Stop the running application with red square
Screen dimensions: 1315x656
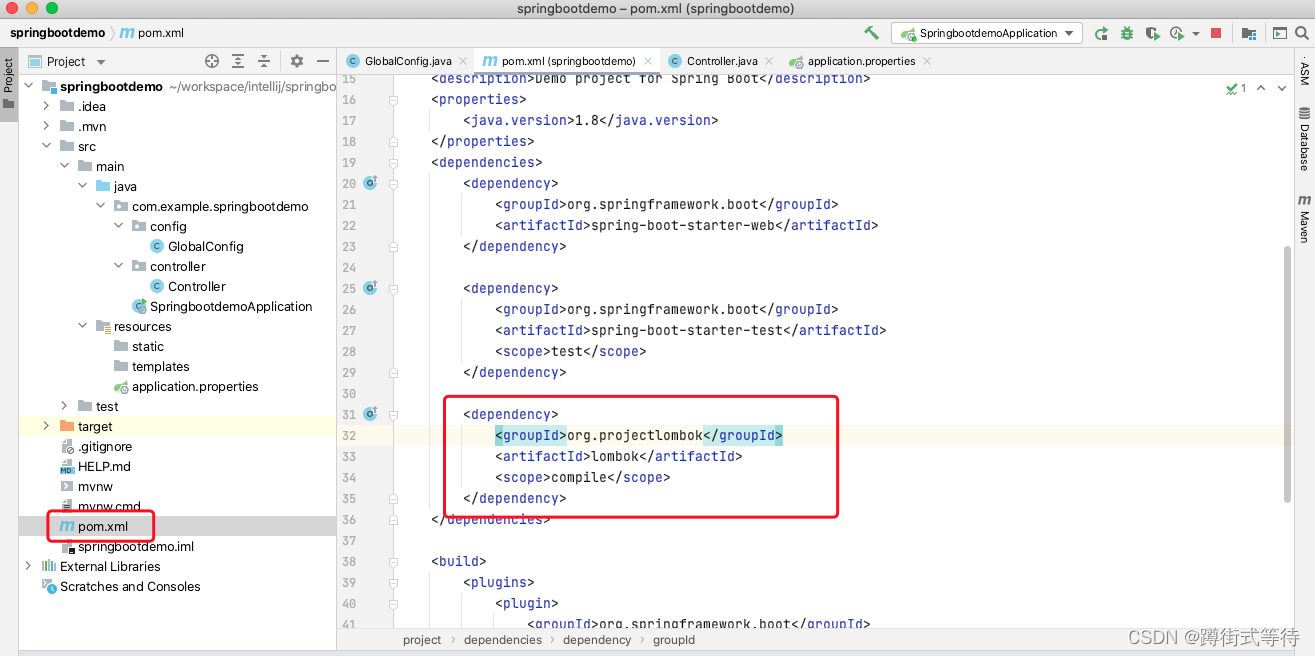tap(1216, 33)
